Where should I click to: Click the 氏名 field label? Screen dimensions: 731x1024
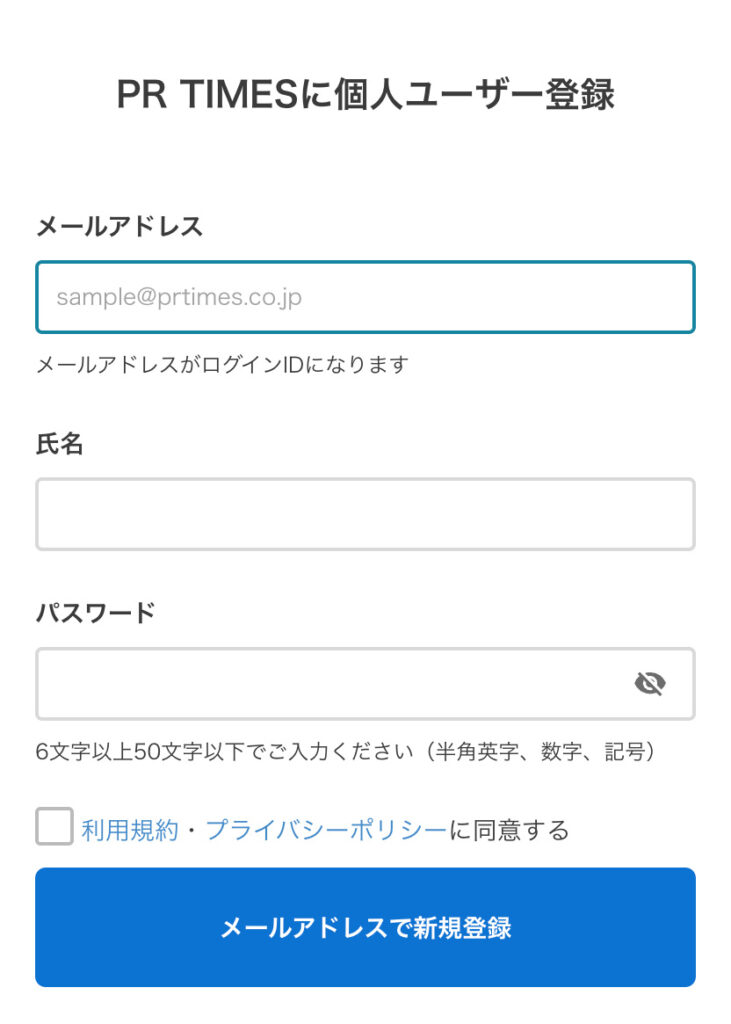point(59,444)
